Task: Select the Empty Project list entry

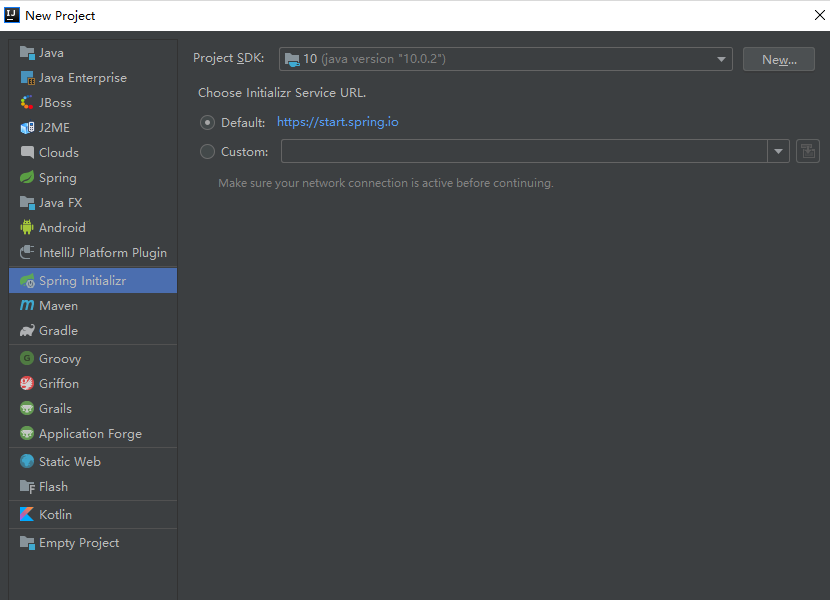Action: point(93,542)
